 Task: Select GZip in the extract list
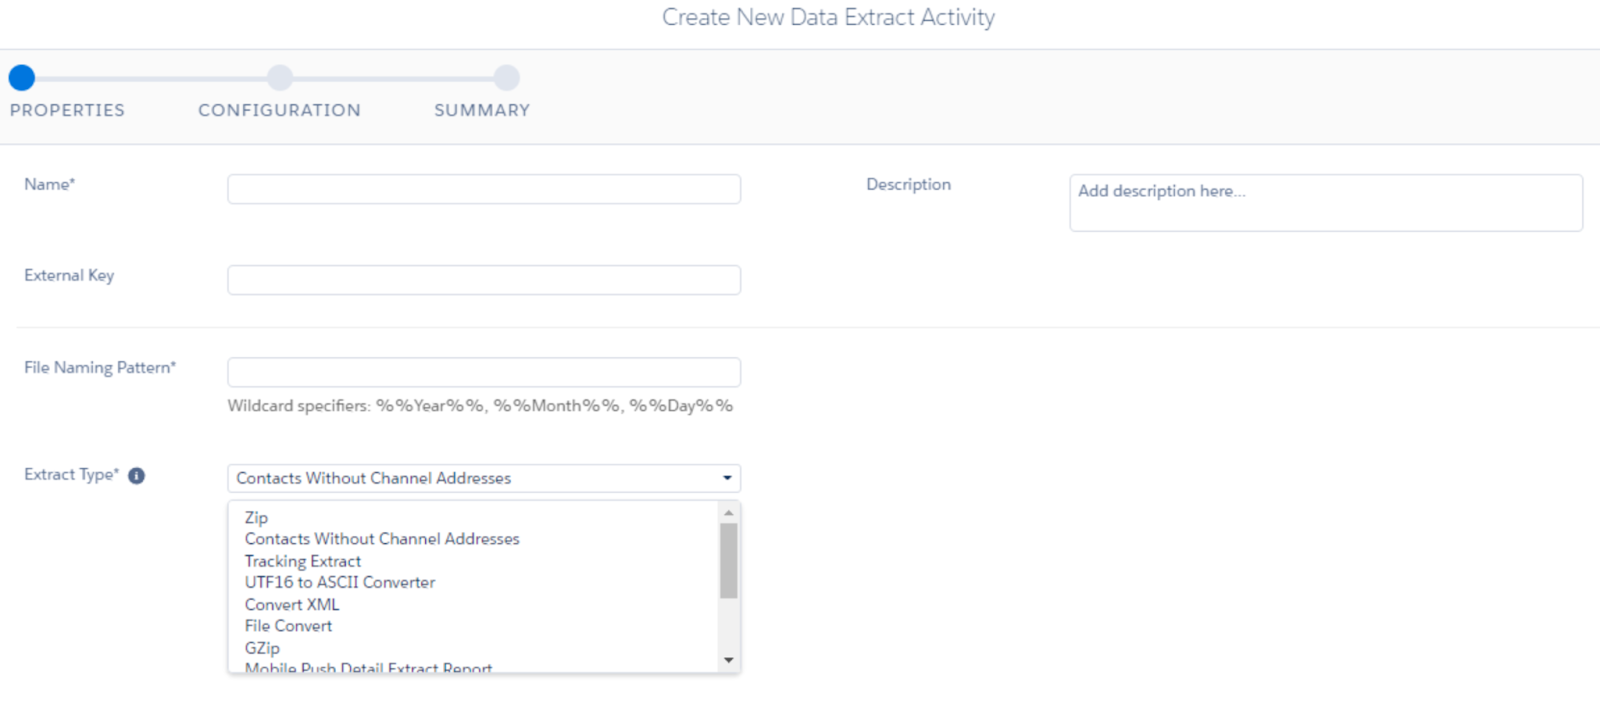[x=263, y=648]
